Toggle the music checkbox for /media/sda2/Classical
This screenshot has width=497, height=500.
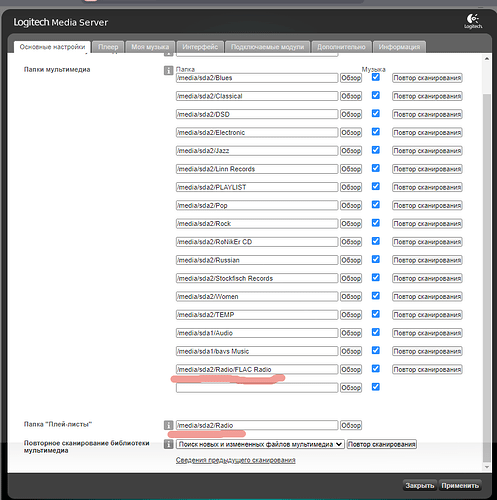click(x=376, y=95)
